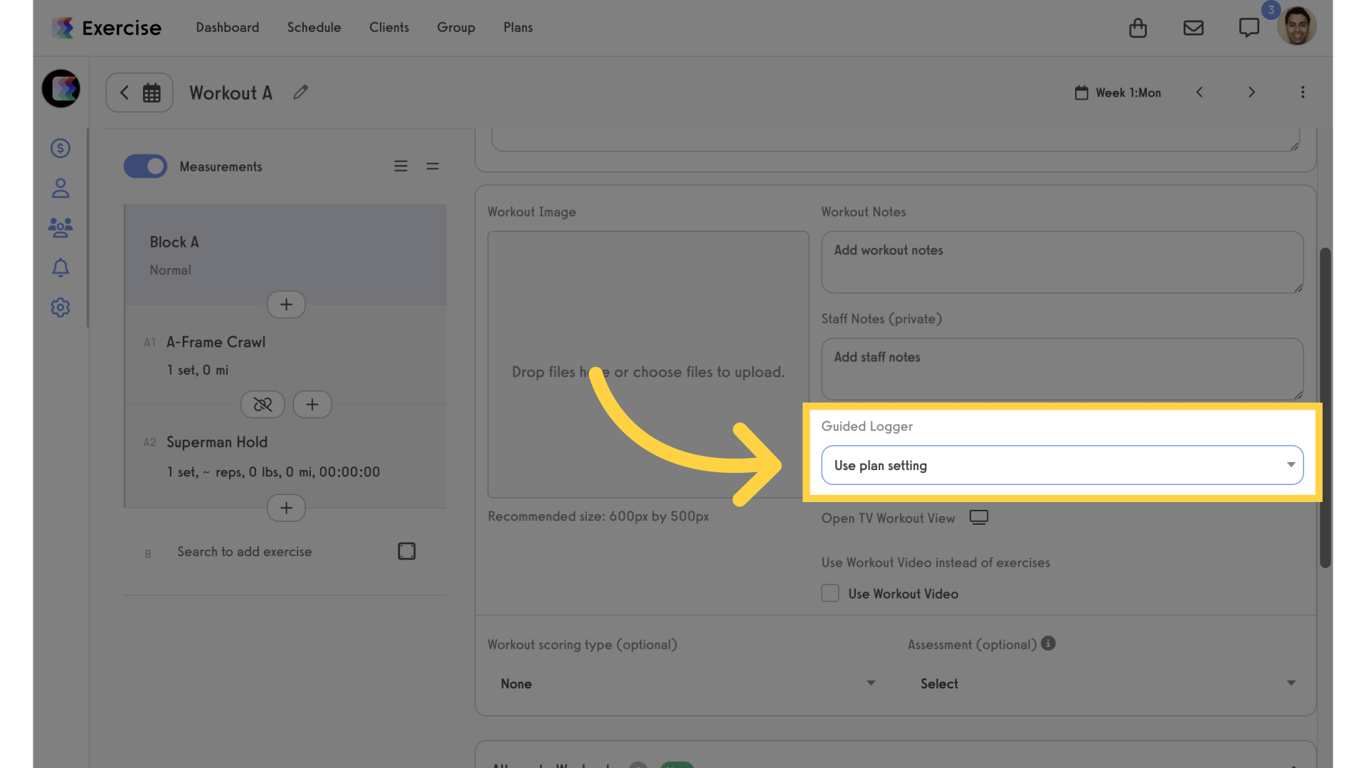Edit the workout name with the pencil icon
This screenshot has height=768, width=1366.
(300, 92)
